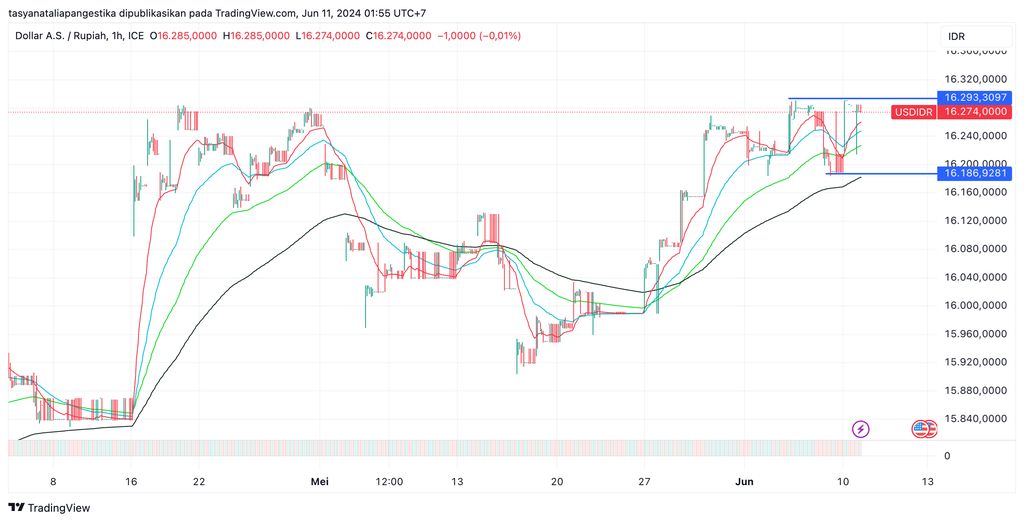
Task: Select the blue 16.186,9281 price label
Action: (974, 173)
